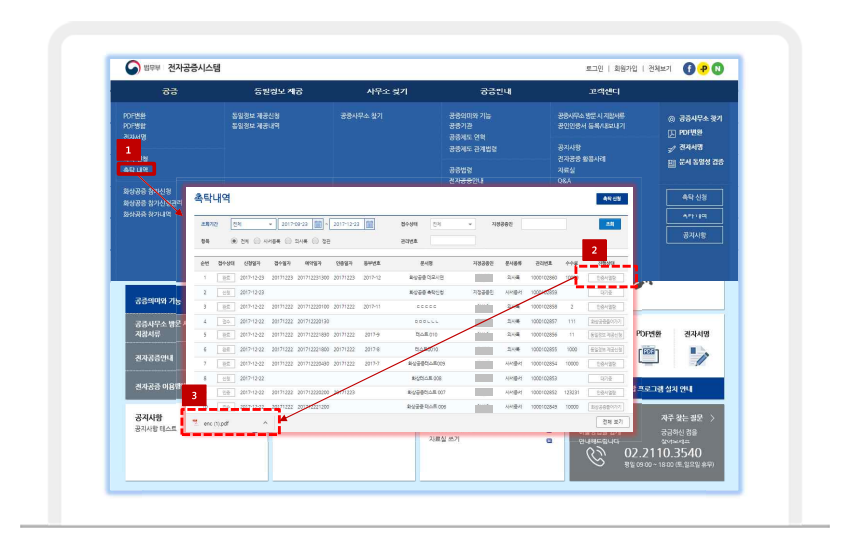Click the blue 조회 search button
Screen dimensions: 850x548
(x=609, y=224)
